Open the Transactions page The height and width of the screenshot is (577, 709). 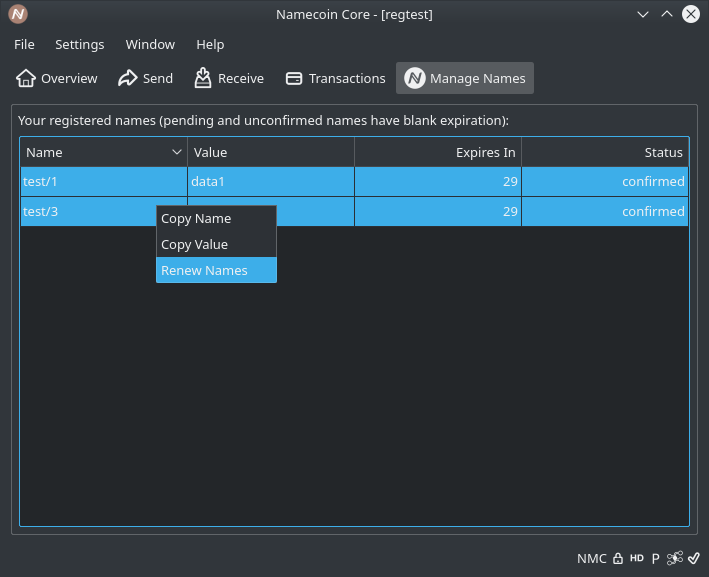pyautogui.click(x=336, y=78)
